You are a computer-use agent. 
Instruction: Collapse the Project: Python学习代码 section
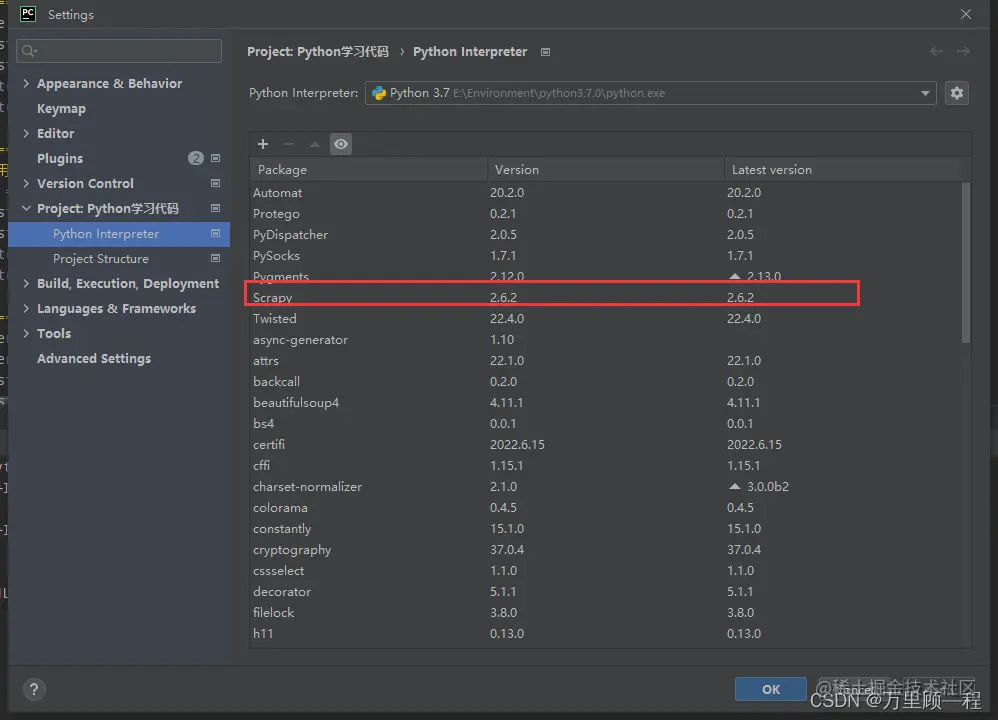[x=26, y=208]
